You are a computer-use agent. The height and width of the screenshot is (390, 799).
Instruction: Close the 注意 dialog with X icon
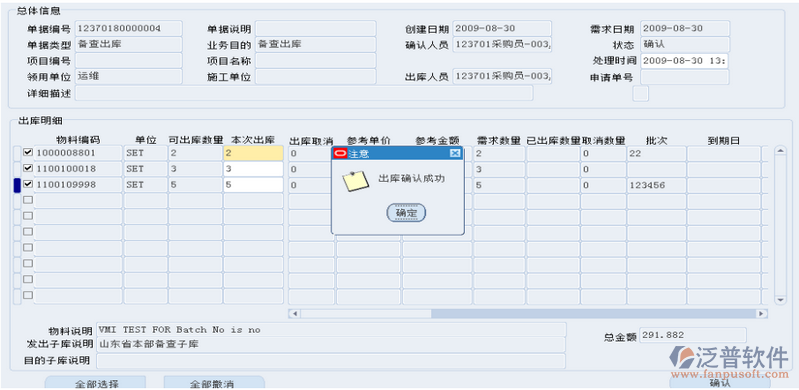(455, 153)
